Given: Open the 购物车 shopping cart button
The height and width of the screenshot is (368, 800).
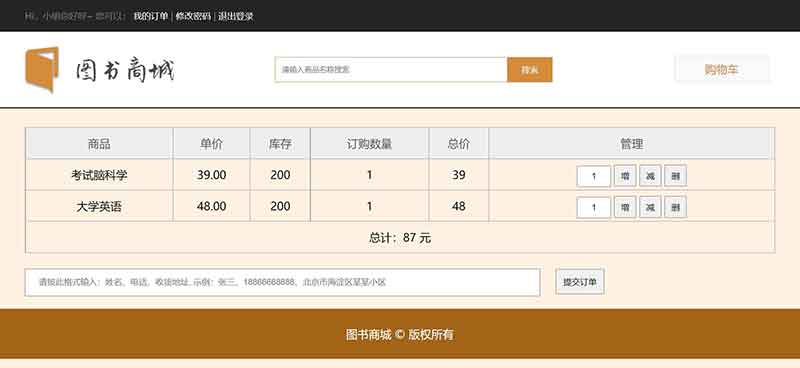Looking at the screenshot, I should tap(722, 69).
